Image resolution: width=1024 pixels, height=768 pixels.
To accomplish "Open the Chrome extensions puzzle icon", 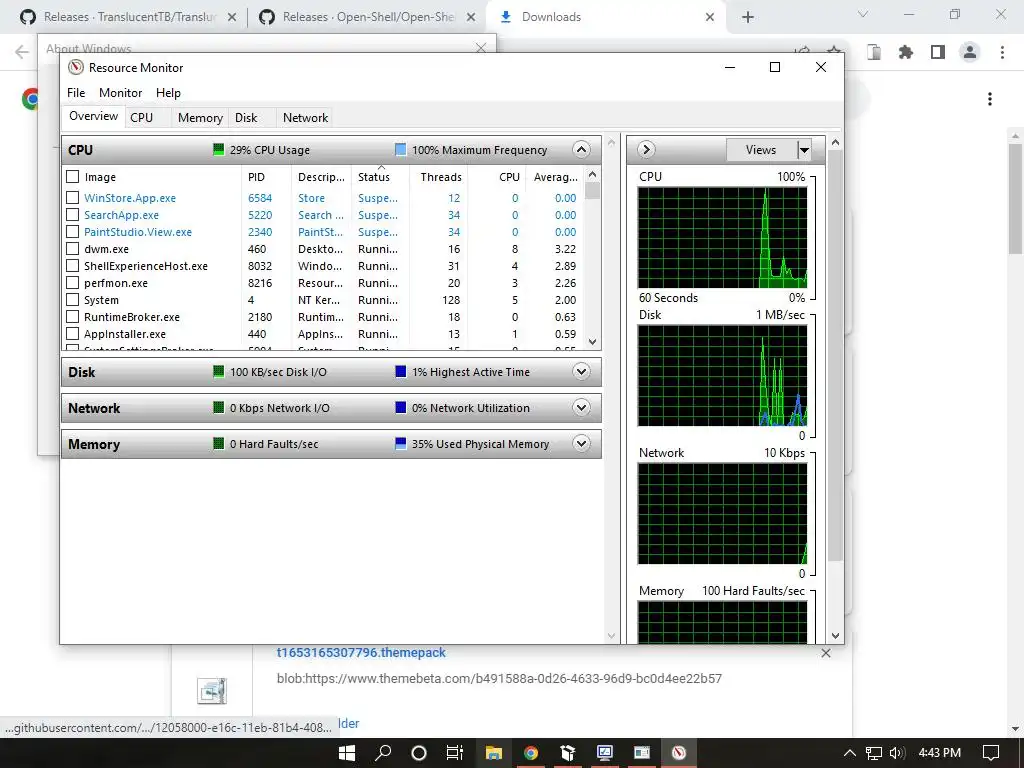I will coord(906,52).
